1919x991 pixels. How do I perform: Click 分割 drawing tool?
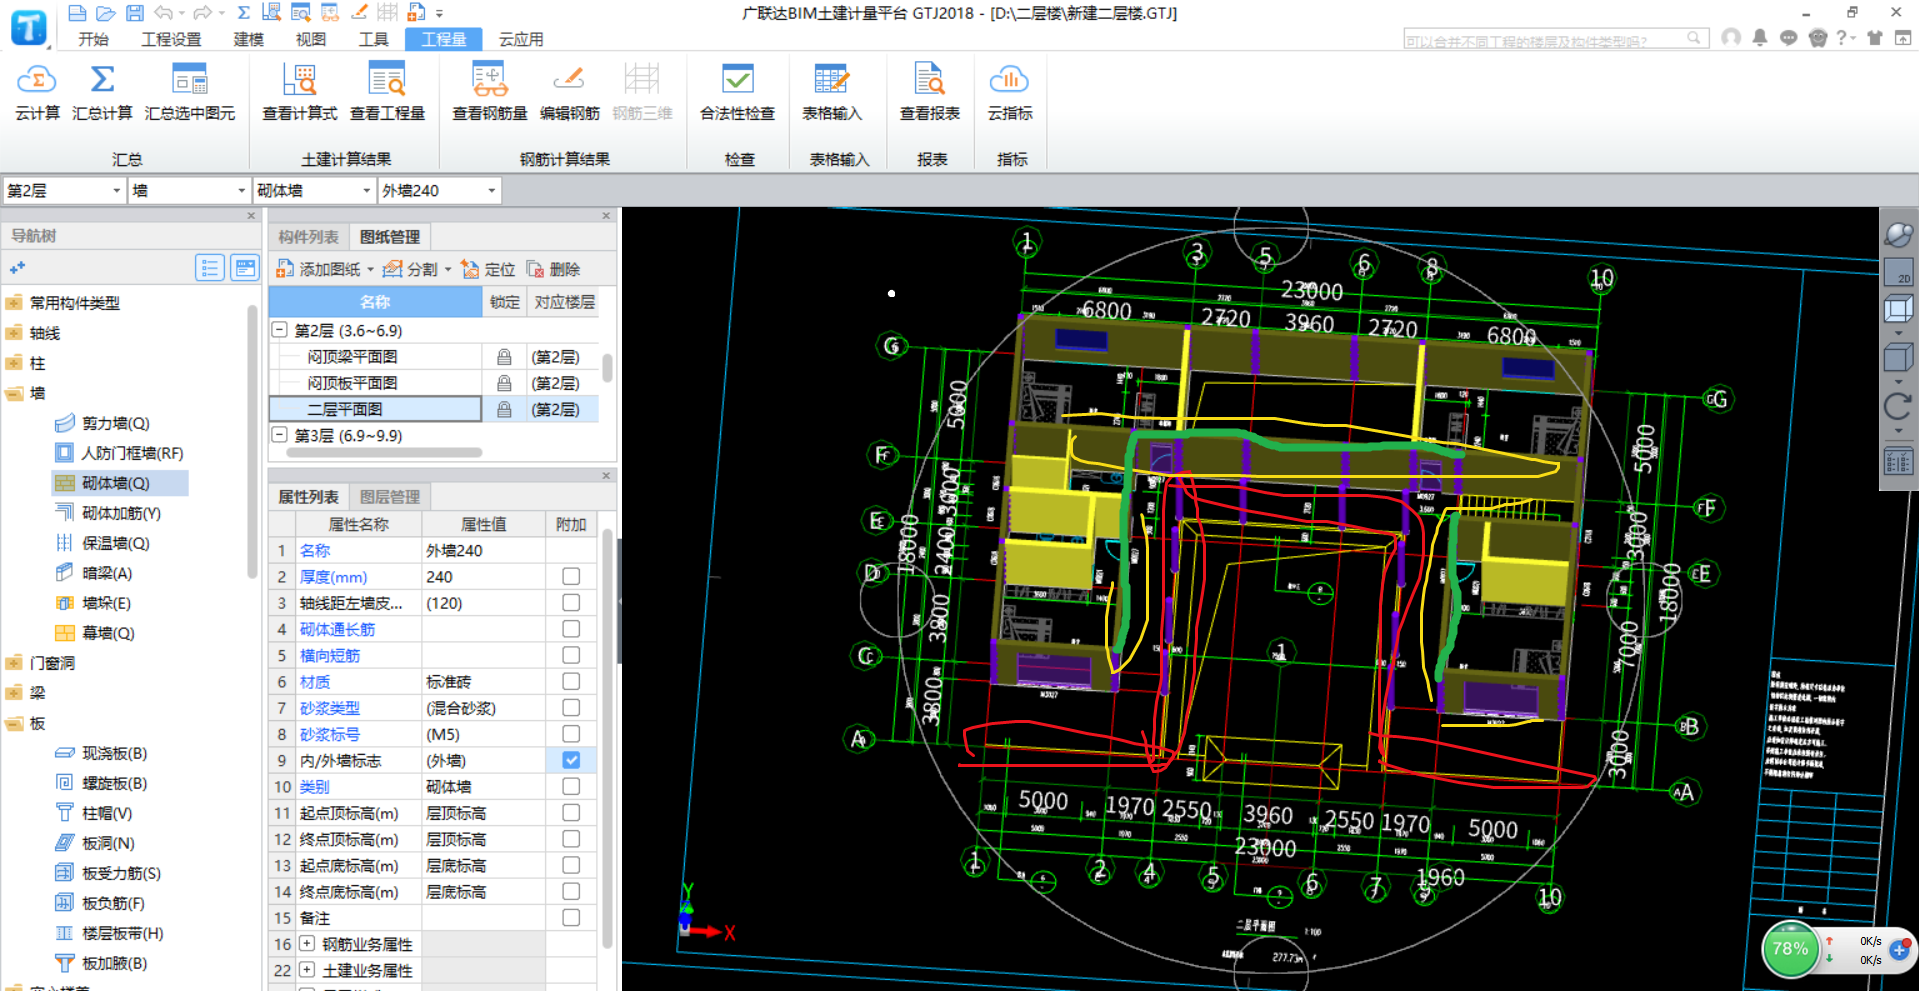tap(411, 269)
